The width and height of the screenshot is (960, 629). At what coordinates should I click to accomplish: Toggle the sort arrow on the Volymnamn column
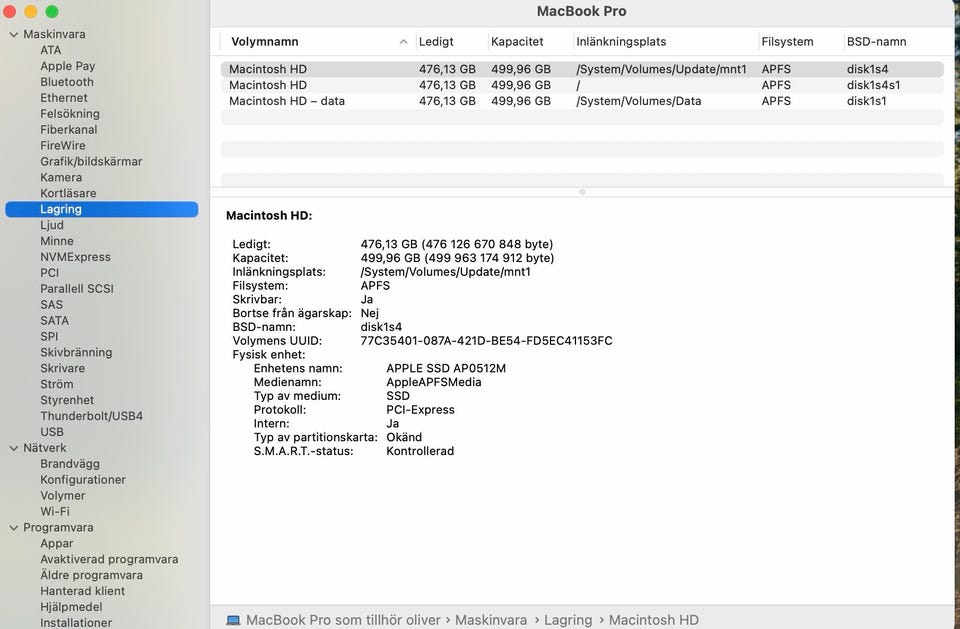tap(403, 42)
